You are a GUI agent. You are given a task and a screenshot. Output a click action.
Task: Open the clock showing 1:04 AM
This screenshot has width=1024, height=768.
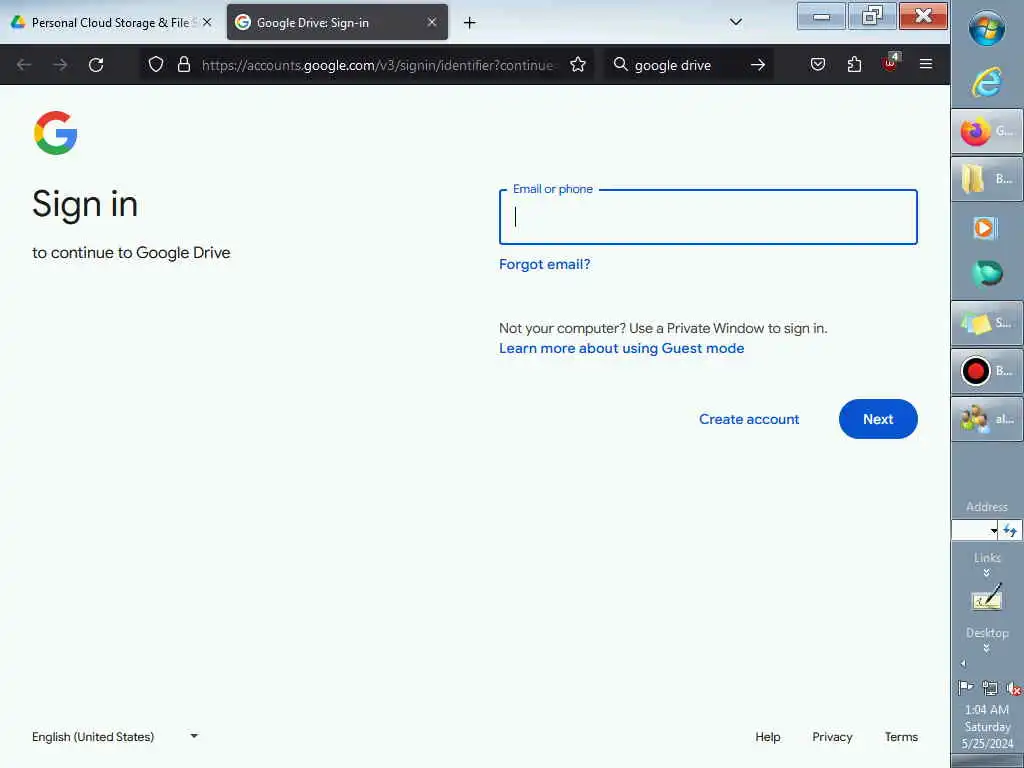point(987,726)
